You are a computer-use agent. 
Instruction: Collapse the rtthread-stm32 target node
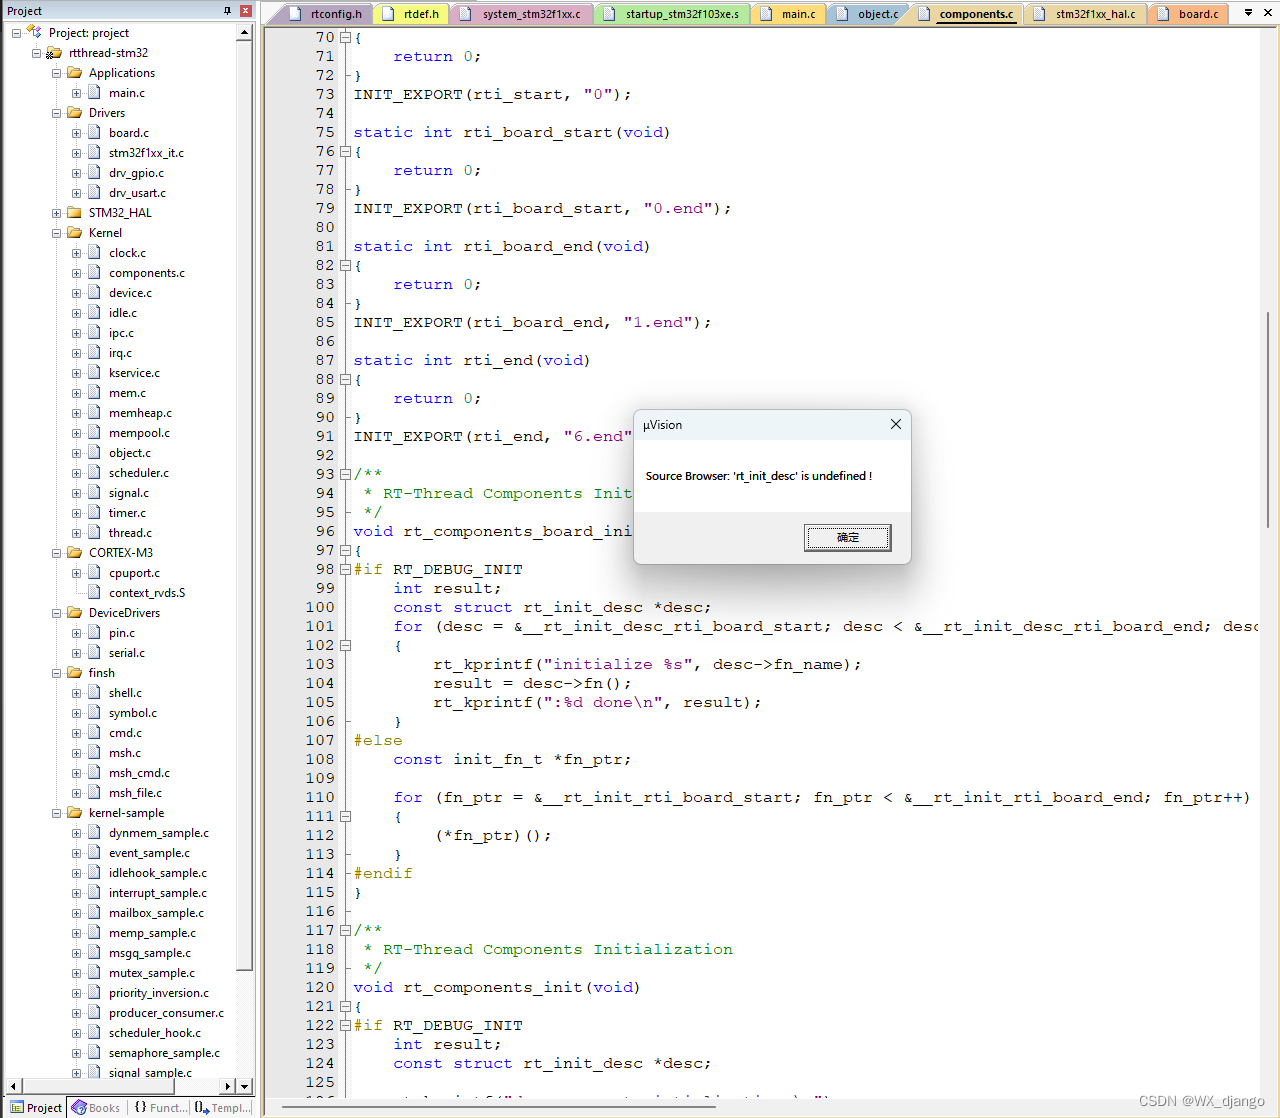click(36, 53)
